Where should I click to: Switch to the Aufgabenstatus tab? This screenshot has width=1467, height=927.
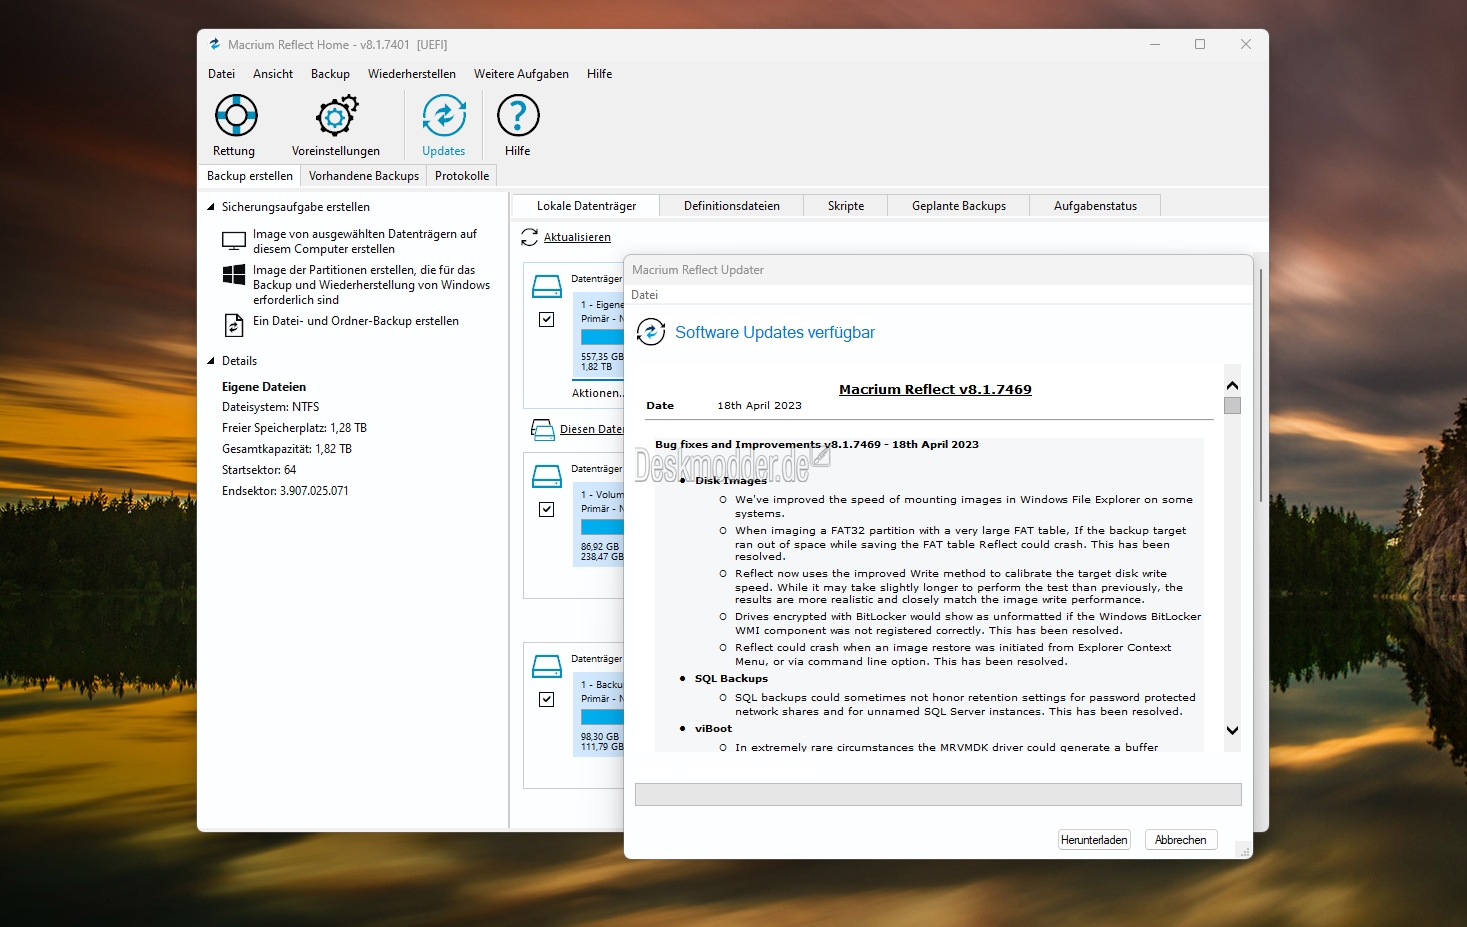pos(1095,206)
